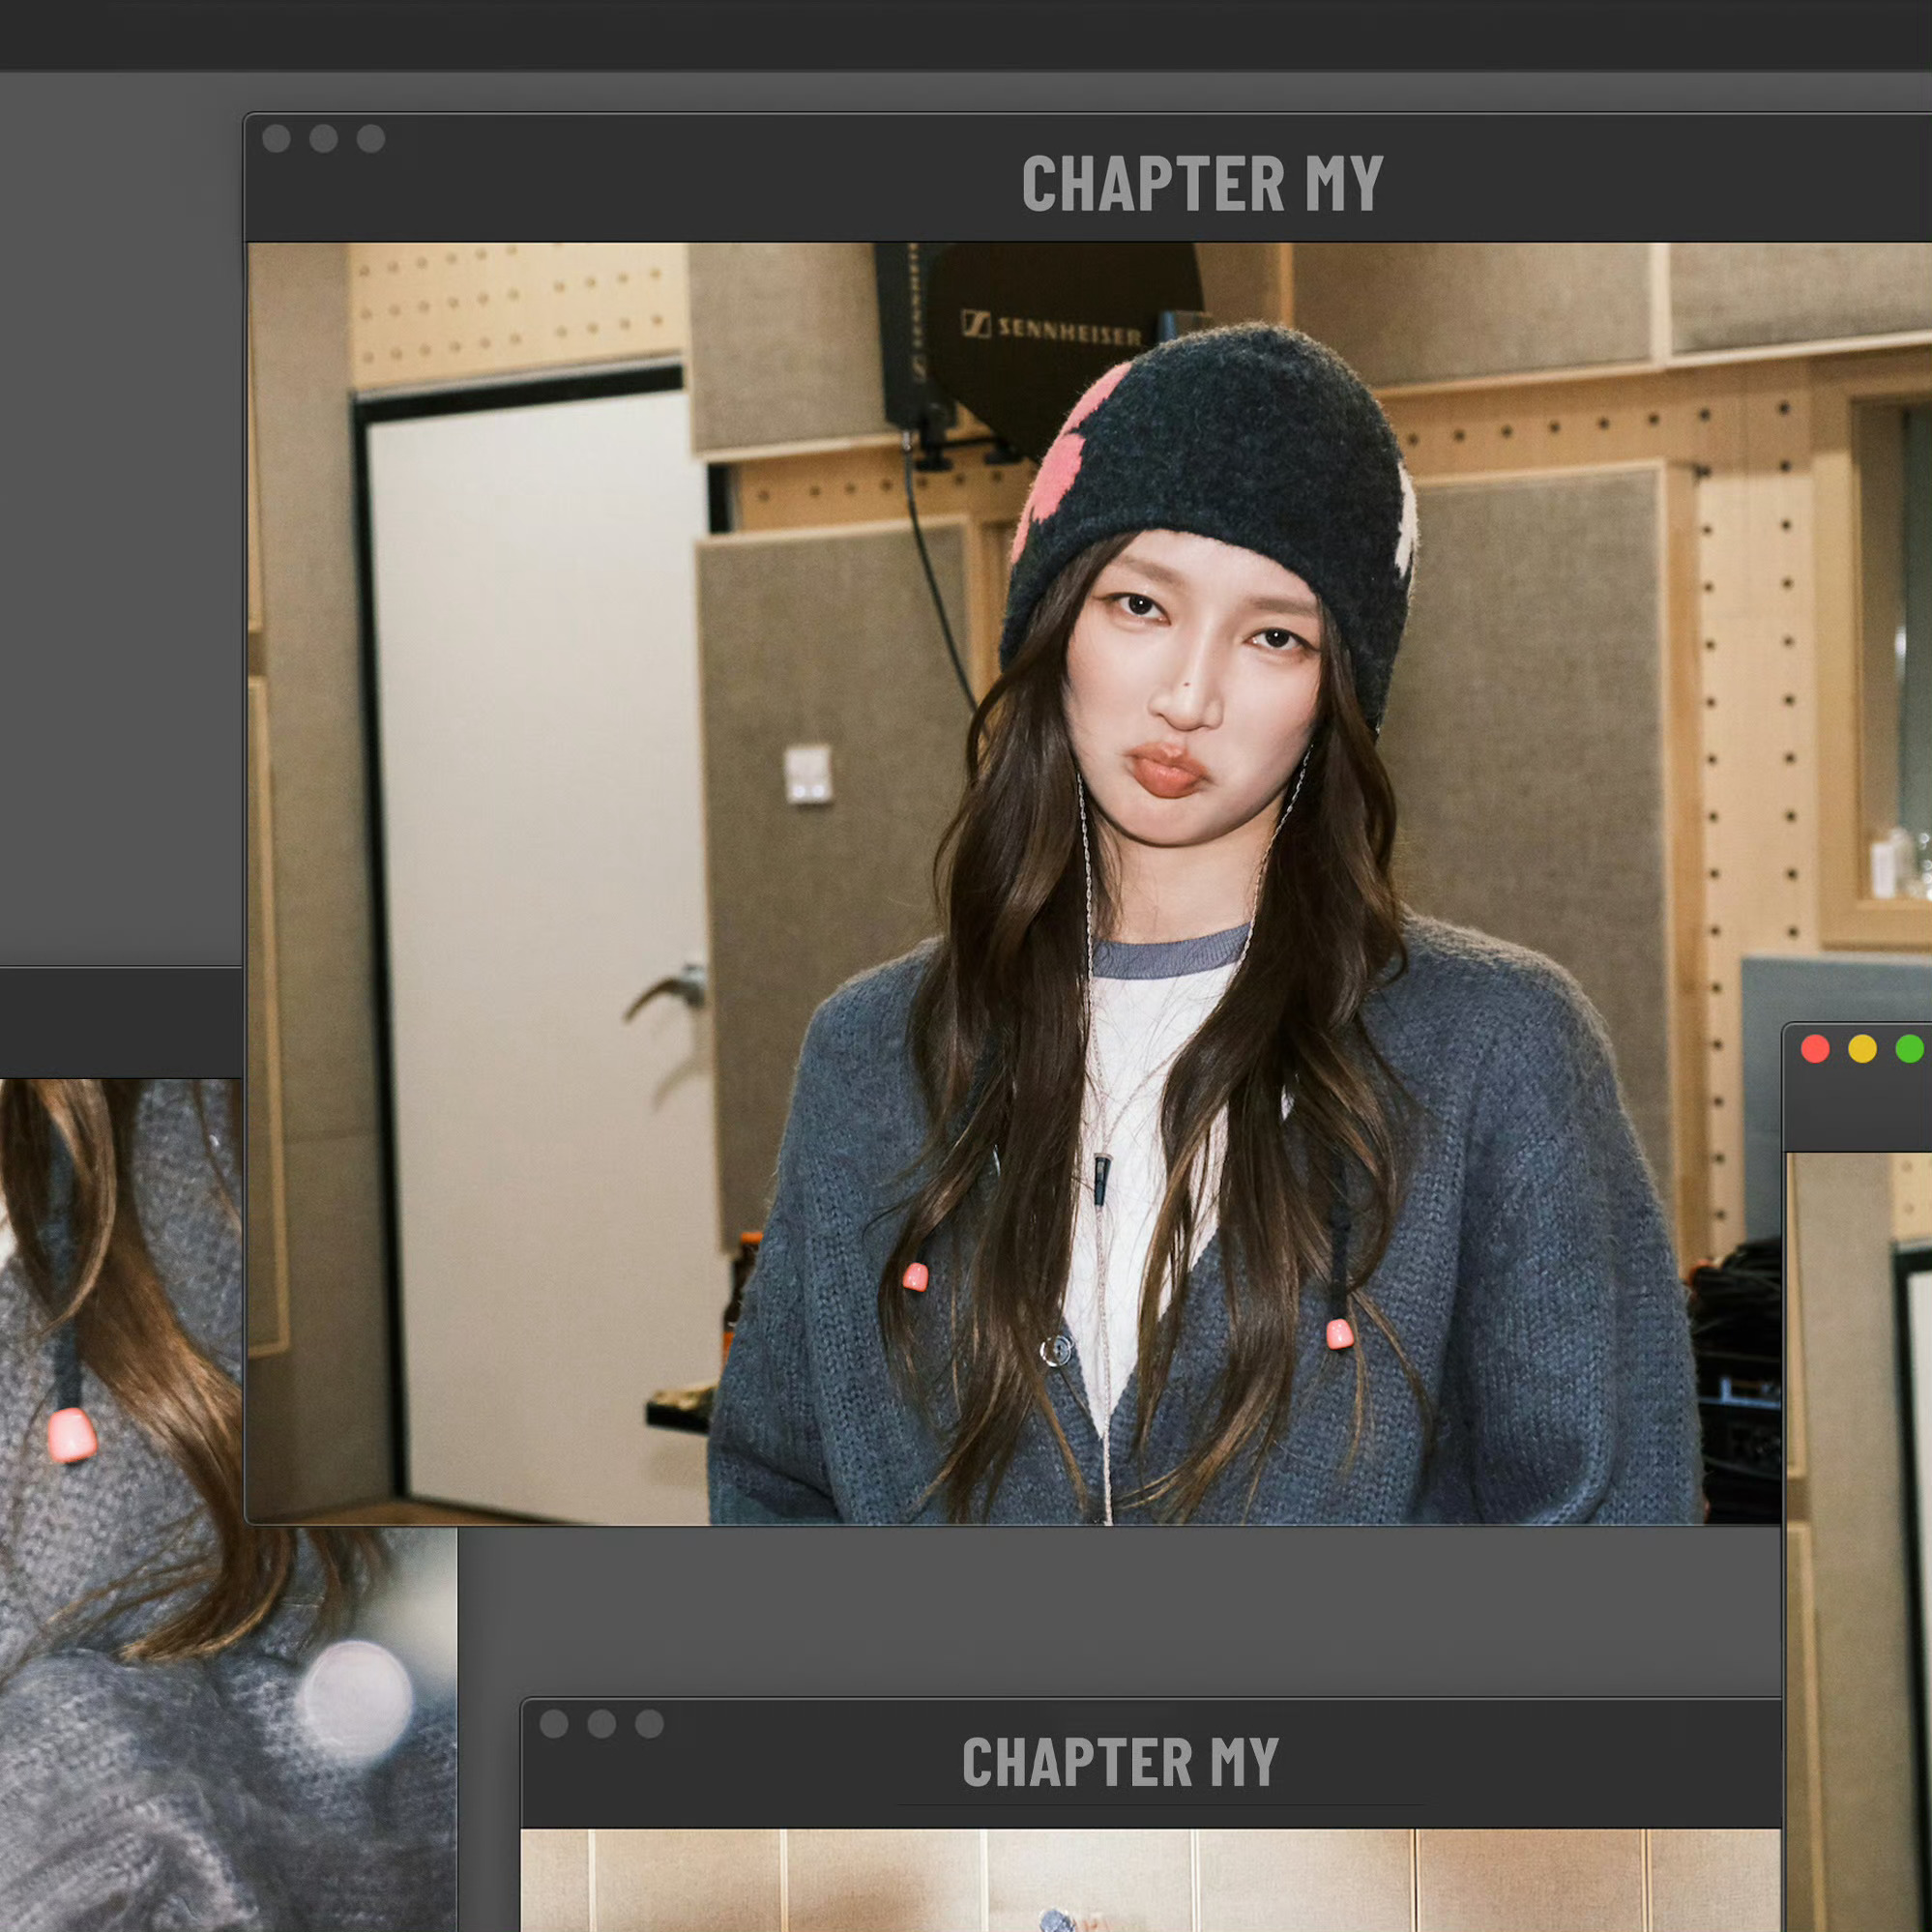Viewport: 1932px width, 1932px height.
Task: Close the top CHAPTER MY window
Action: (276, 138)
